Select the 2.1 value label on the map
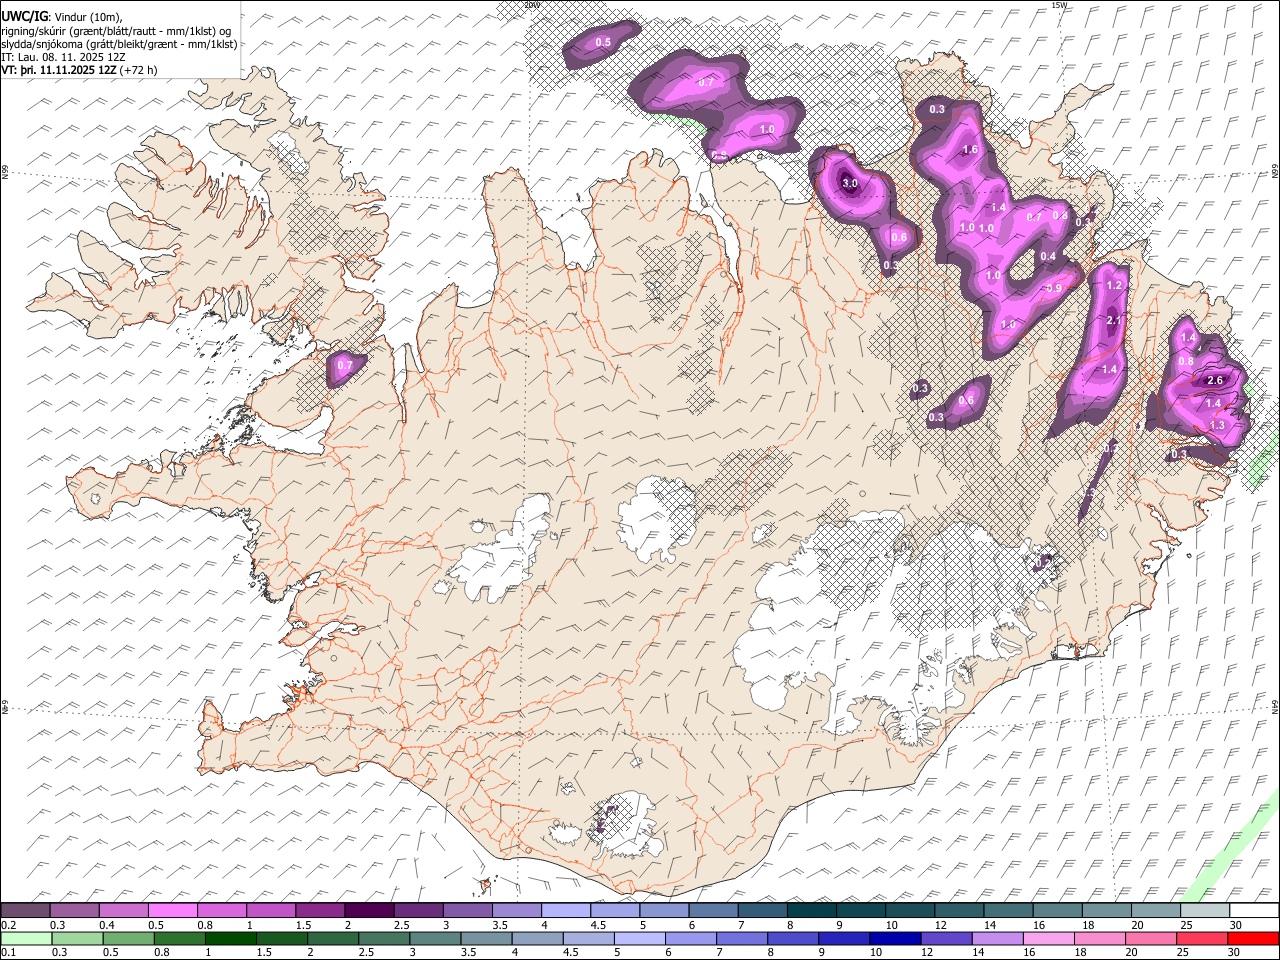 coord(1116,320)
